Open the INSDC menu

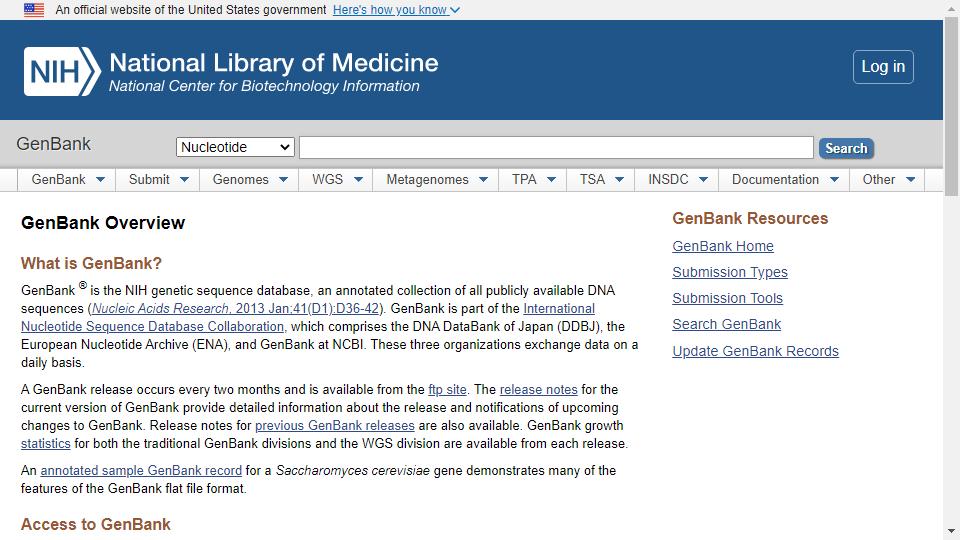[x=677, y=179]
